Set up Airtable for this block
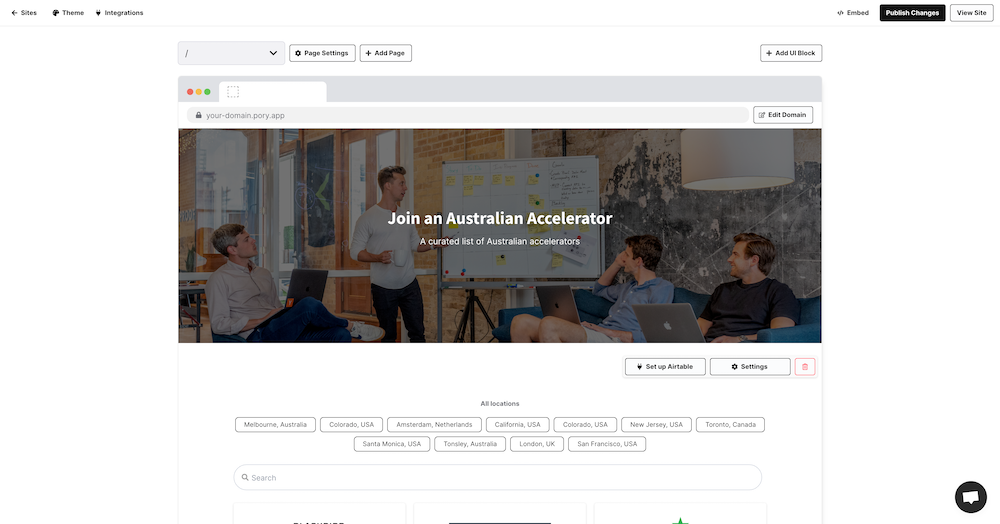This screenshot has height=524, width=1000. (665, 367)
